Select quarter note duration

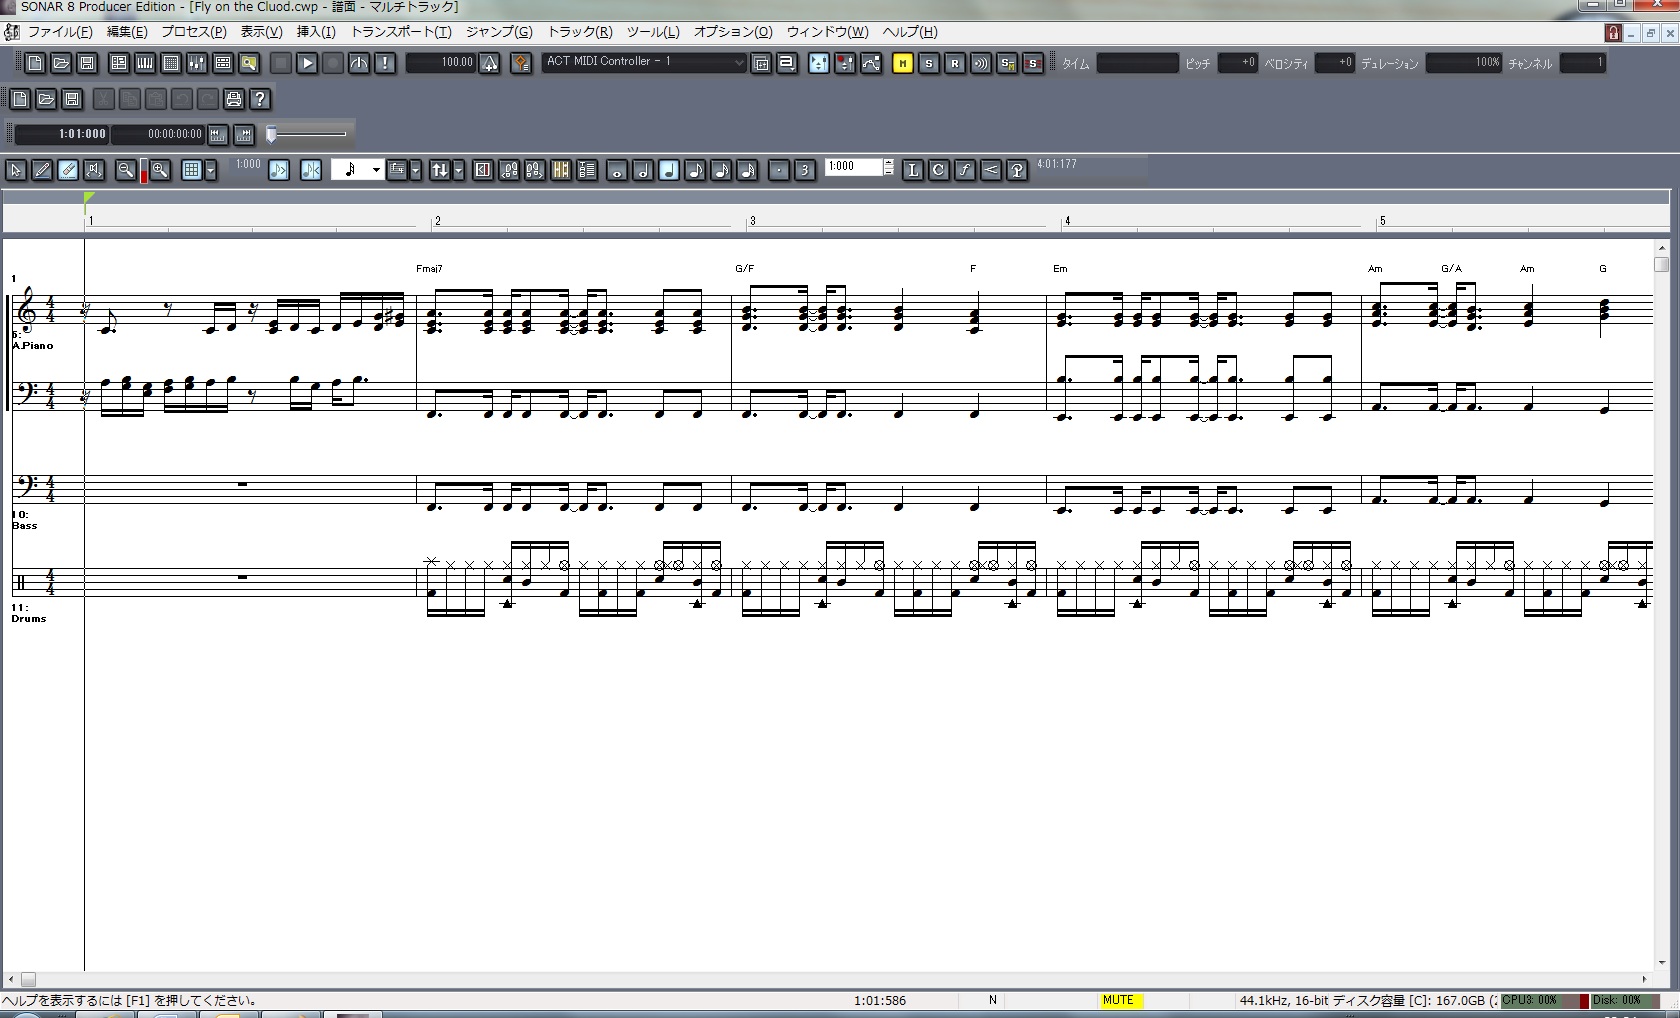(x=669, y=170)
